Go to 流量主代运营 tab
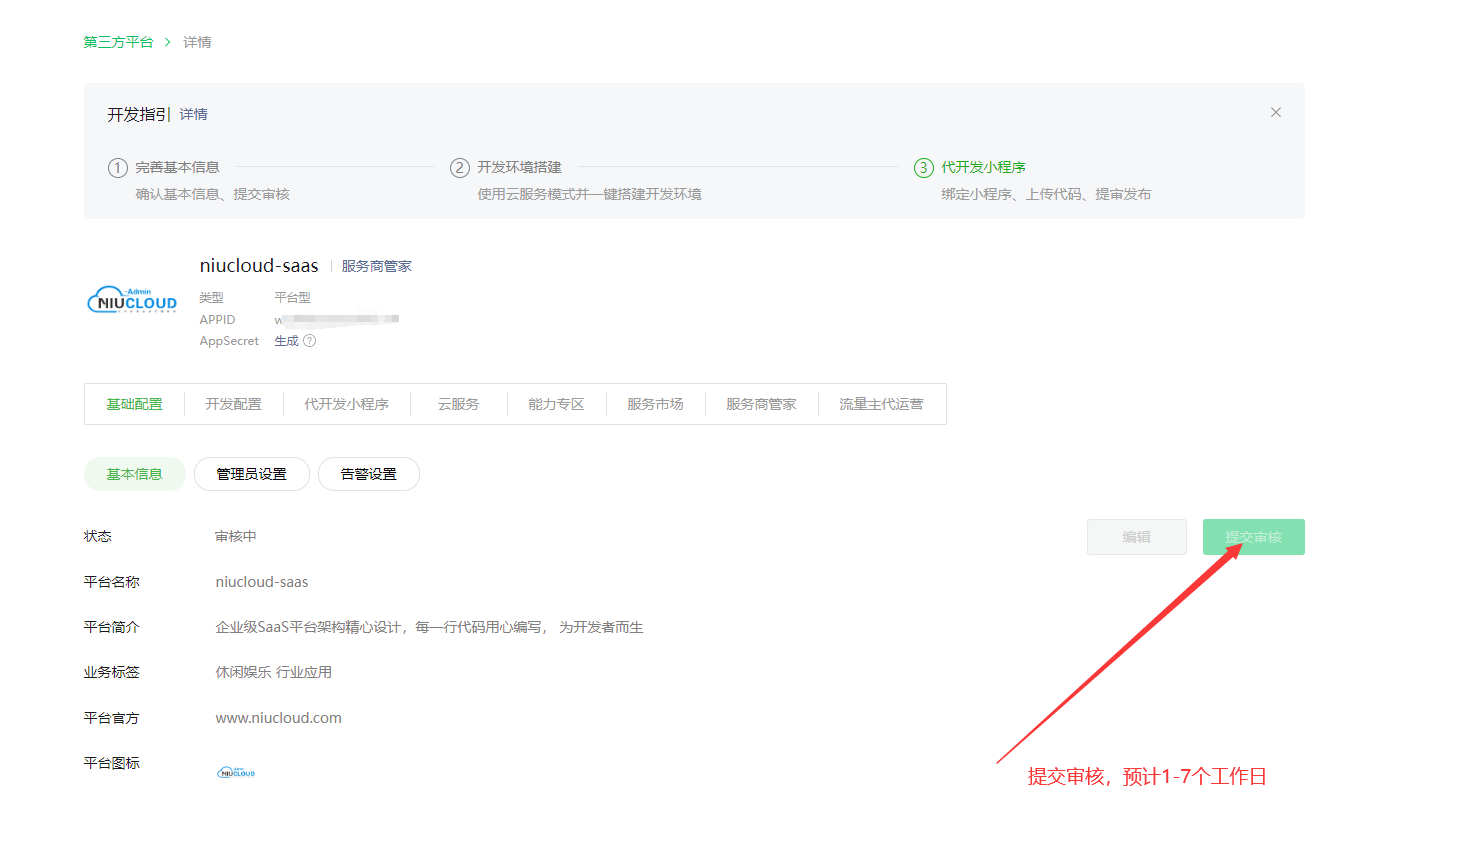Screen dimensions: 1457x845 click(x=881, y=404)
